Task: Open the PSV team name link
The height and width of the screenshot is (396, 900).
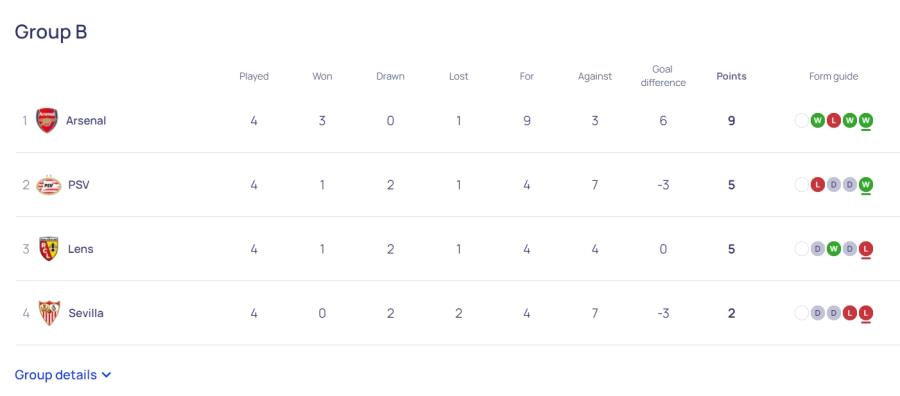Action: 79,185
